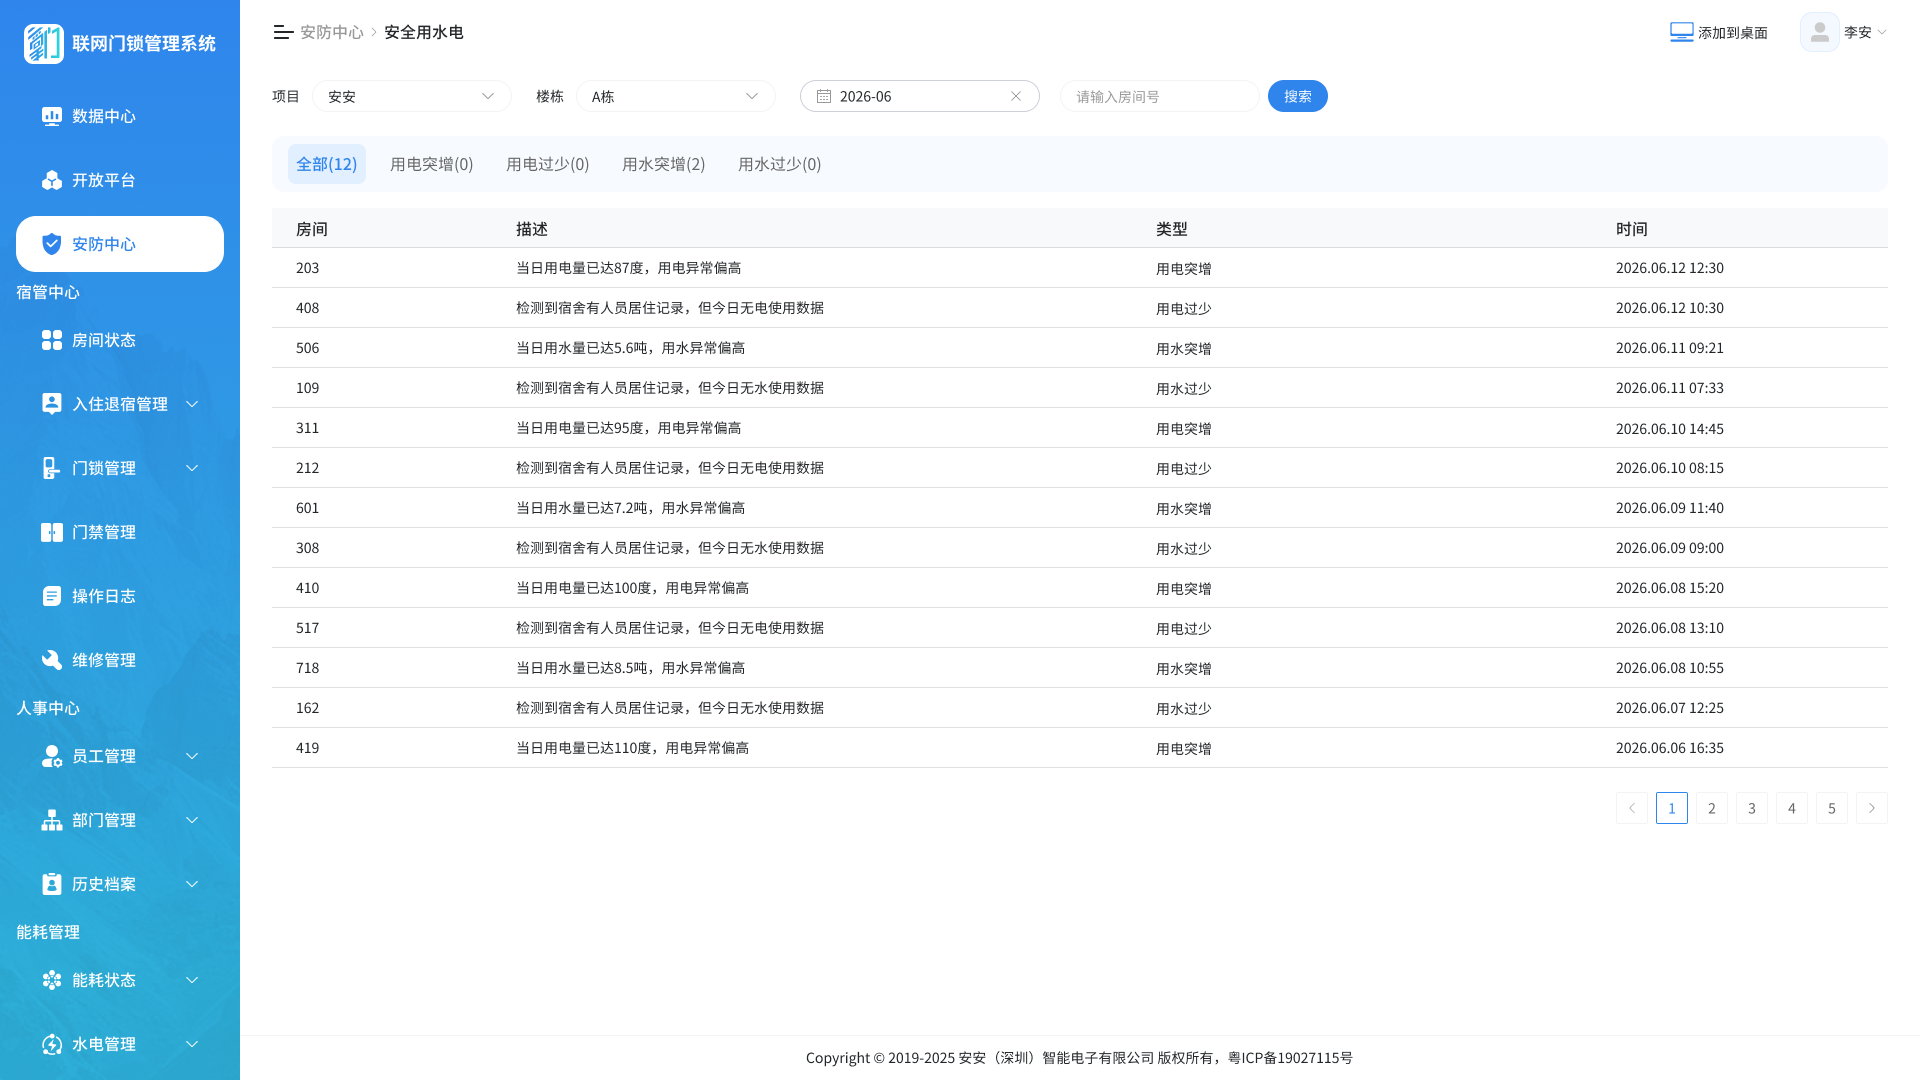
Task: Expand the 门锁管理 submenu chevron
Action: coord(192,468)
